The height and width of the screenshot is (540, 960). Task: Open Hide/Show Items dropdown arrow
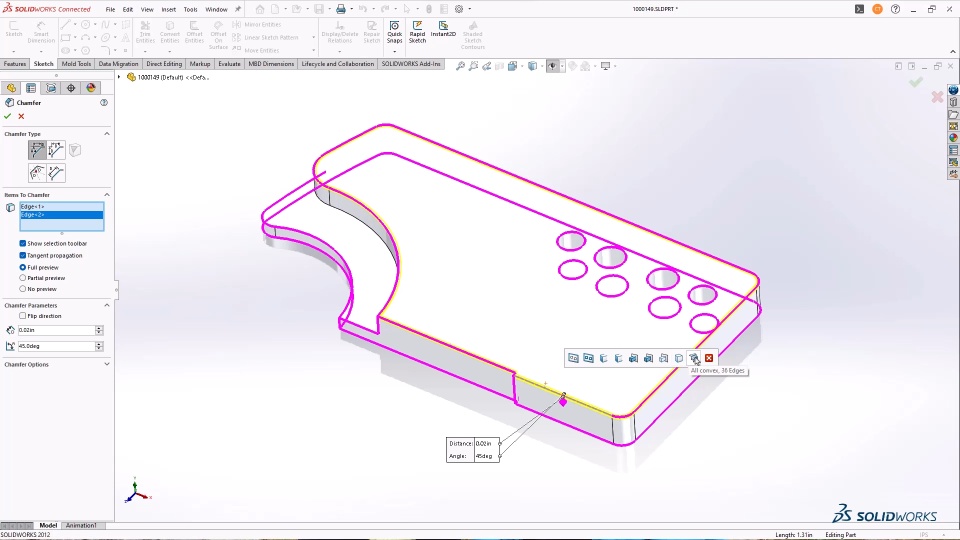[562, 66]
